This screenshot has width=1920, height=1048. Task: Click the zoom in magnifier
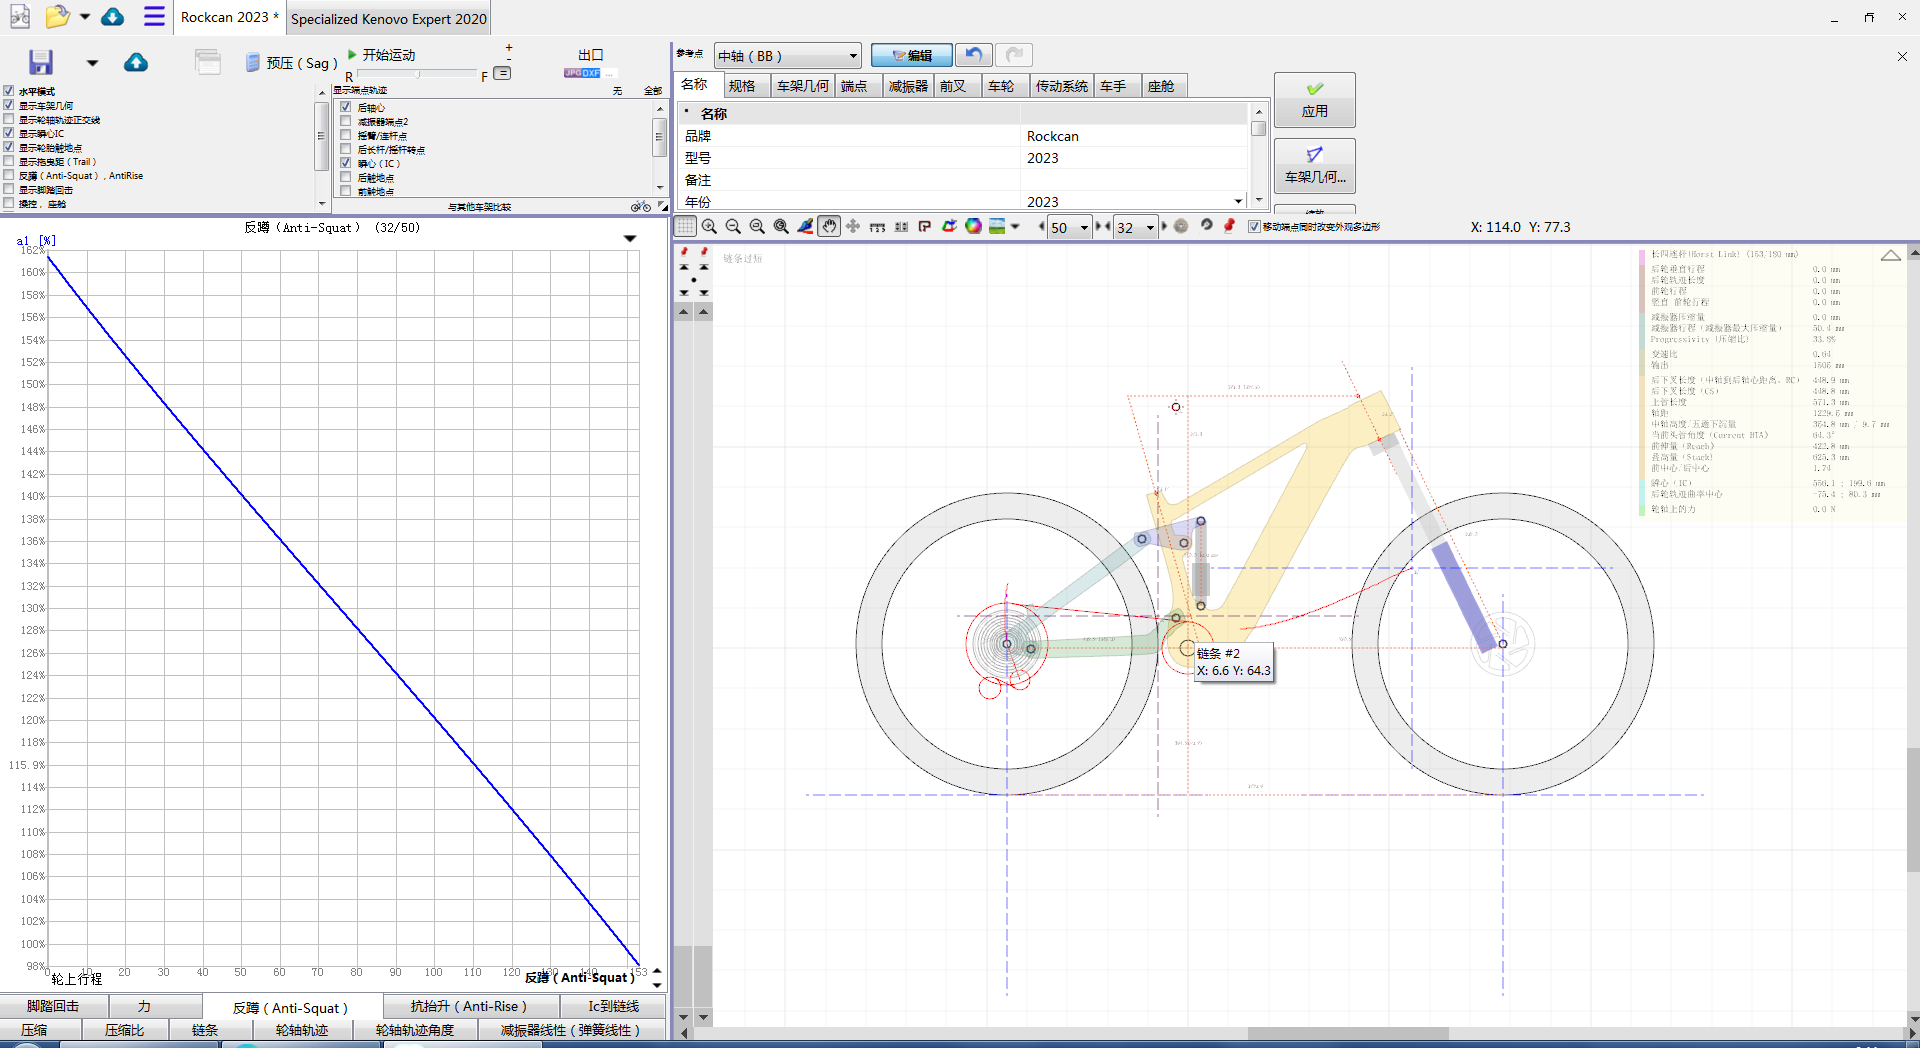(709, 227)
